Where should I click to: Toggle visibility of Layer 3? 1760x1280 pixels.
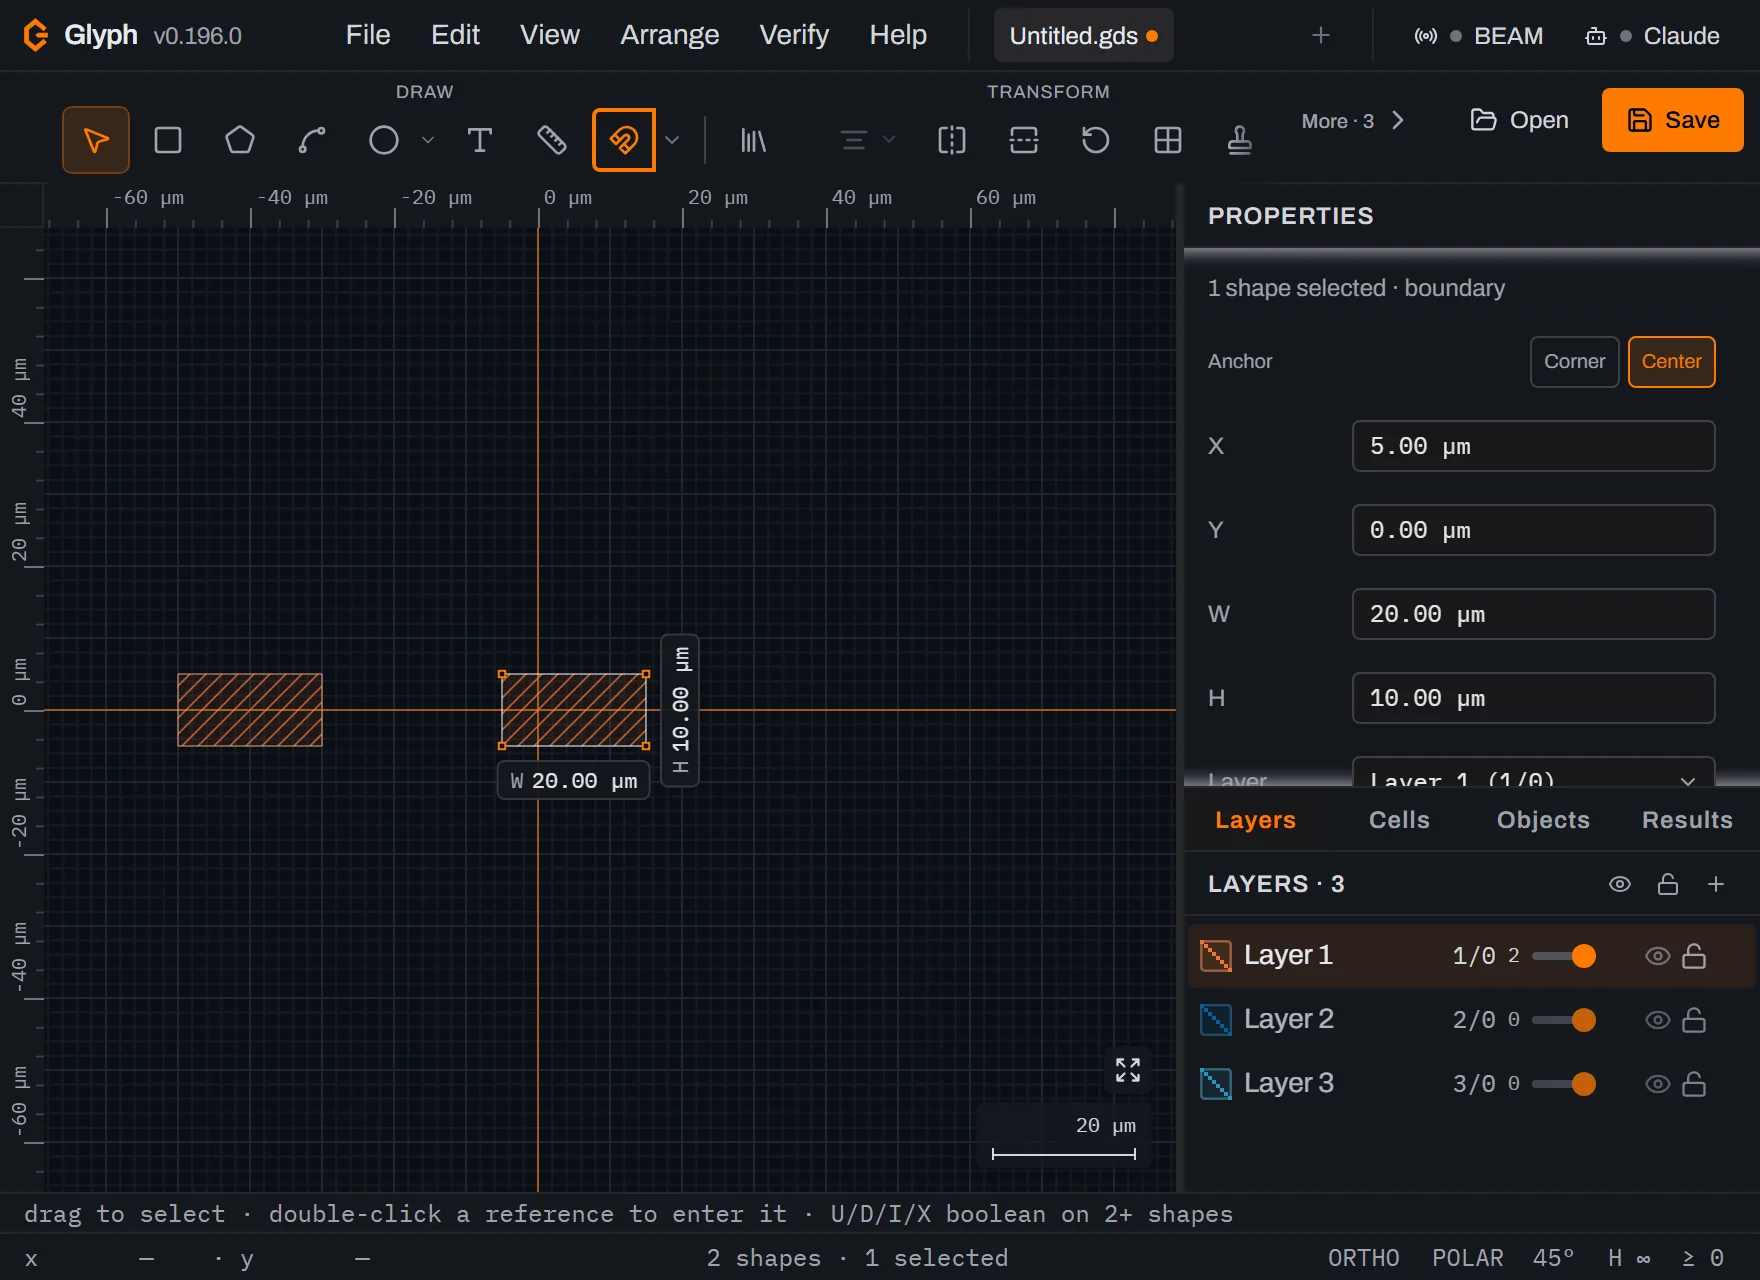1658,1084
